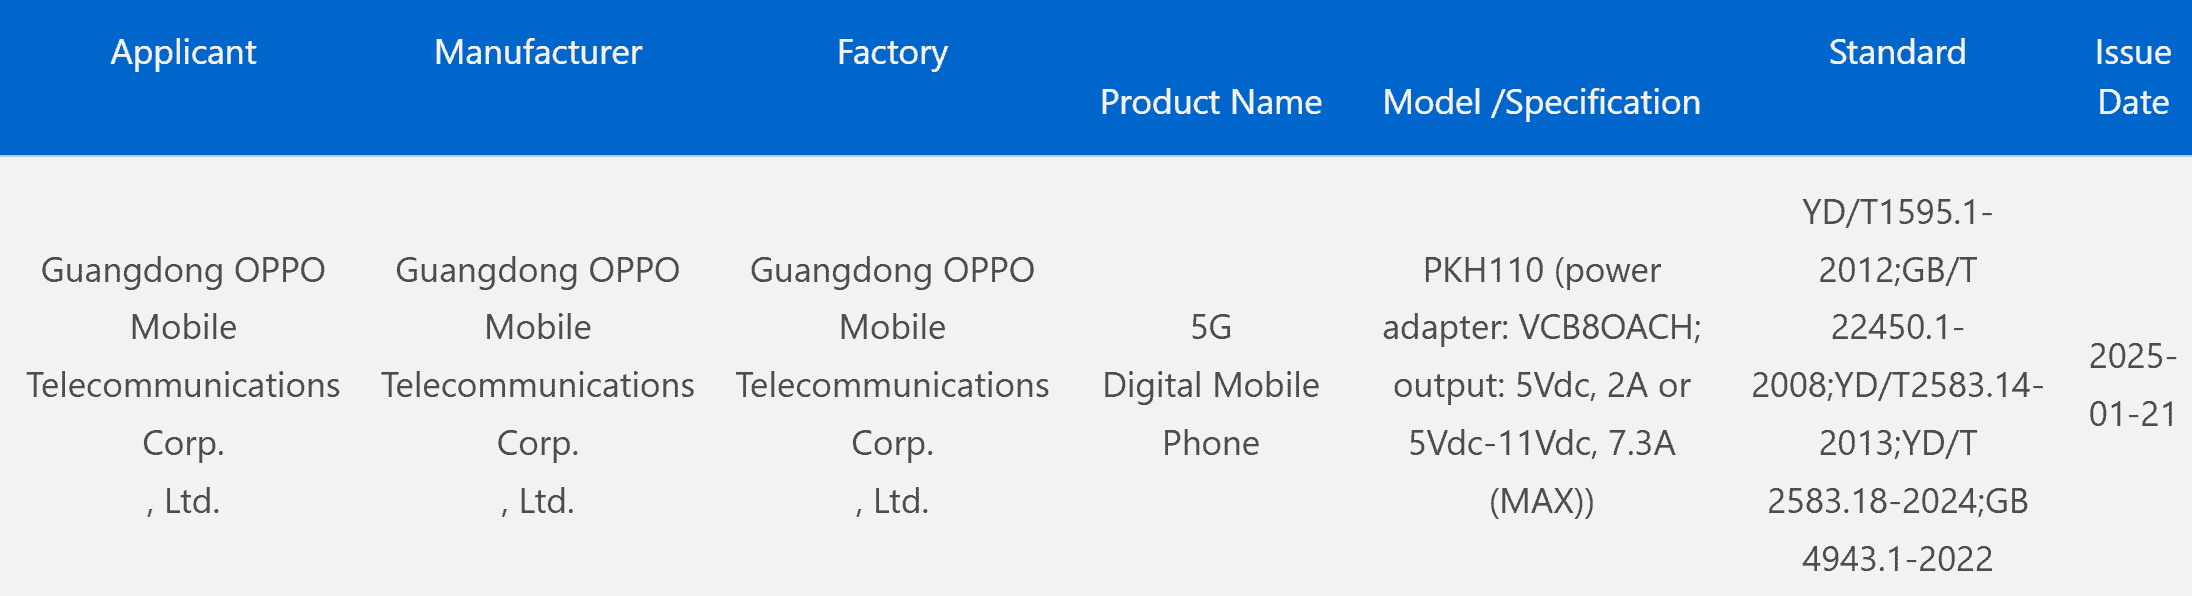The image size is (2192, 596).
Task: Select the Applicant cell Guangdong OPPO text
Action: click(x=183, y=270)
